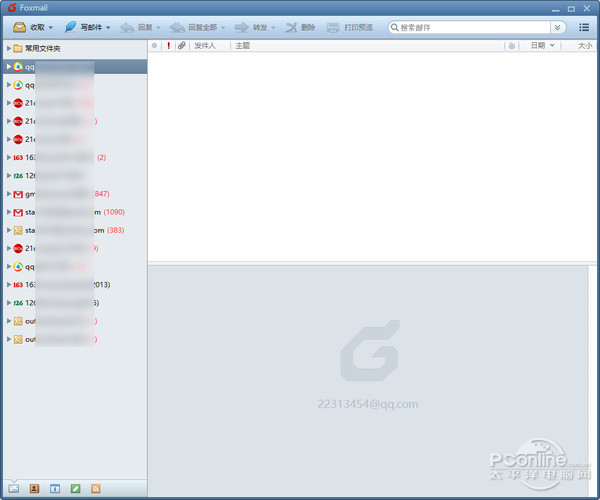Expand the 163 account ending 013)
Viewport: 600px width, 500px height.
pos(8,285)
